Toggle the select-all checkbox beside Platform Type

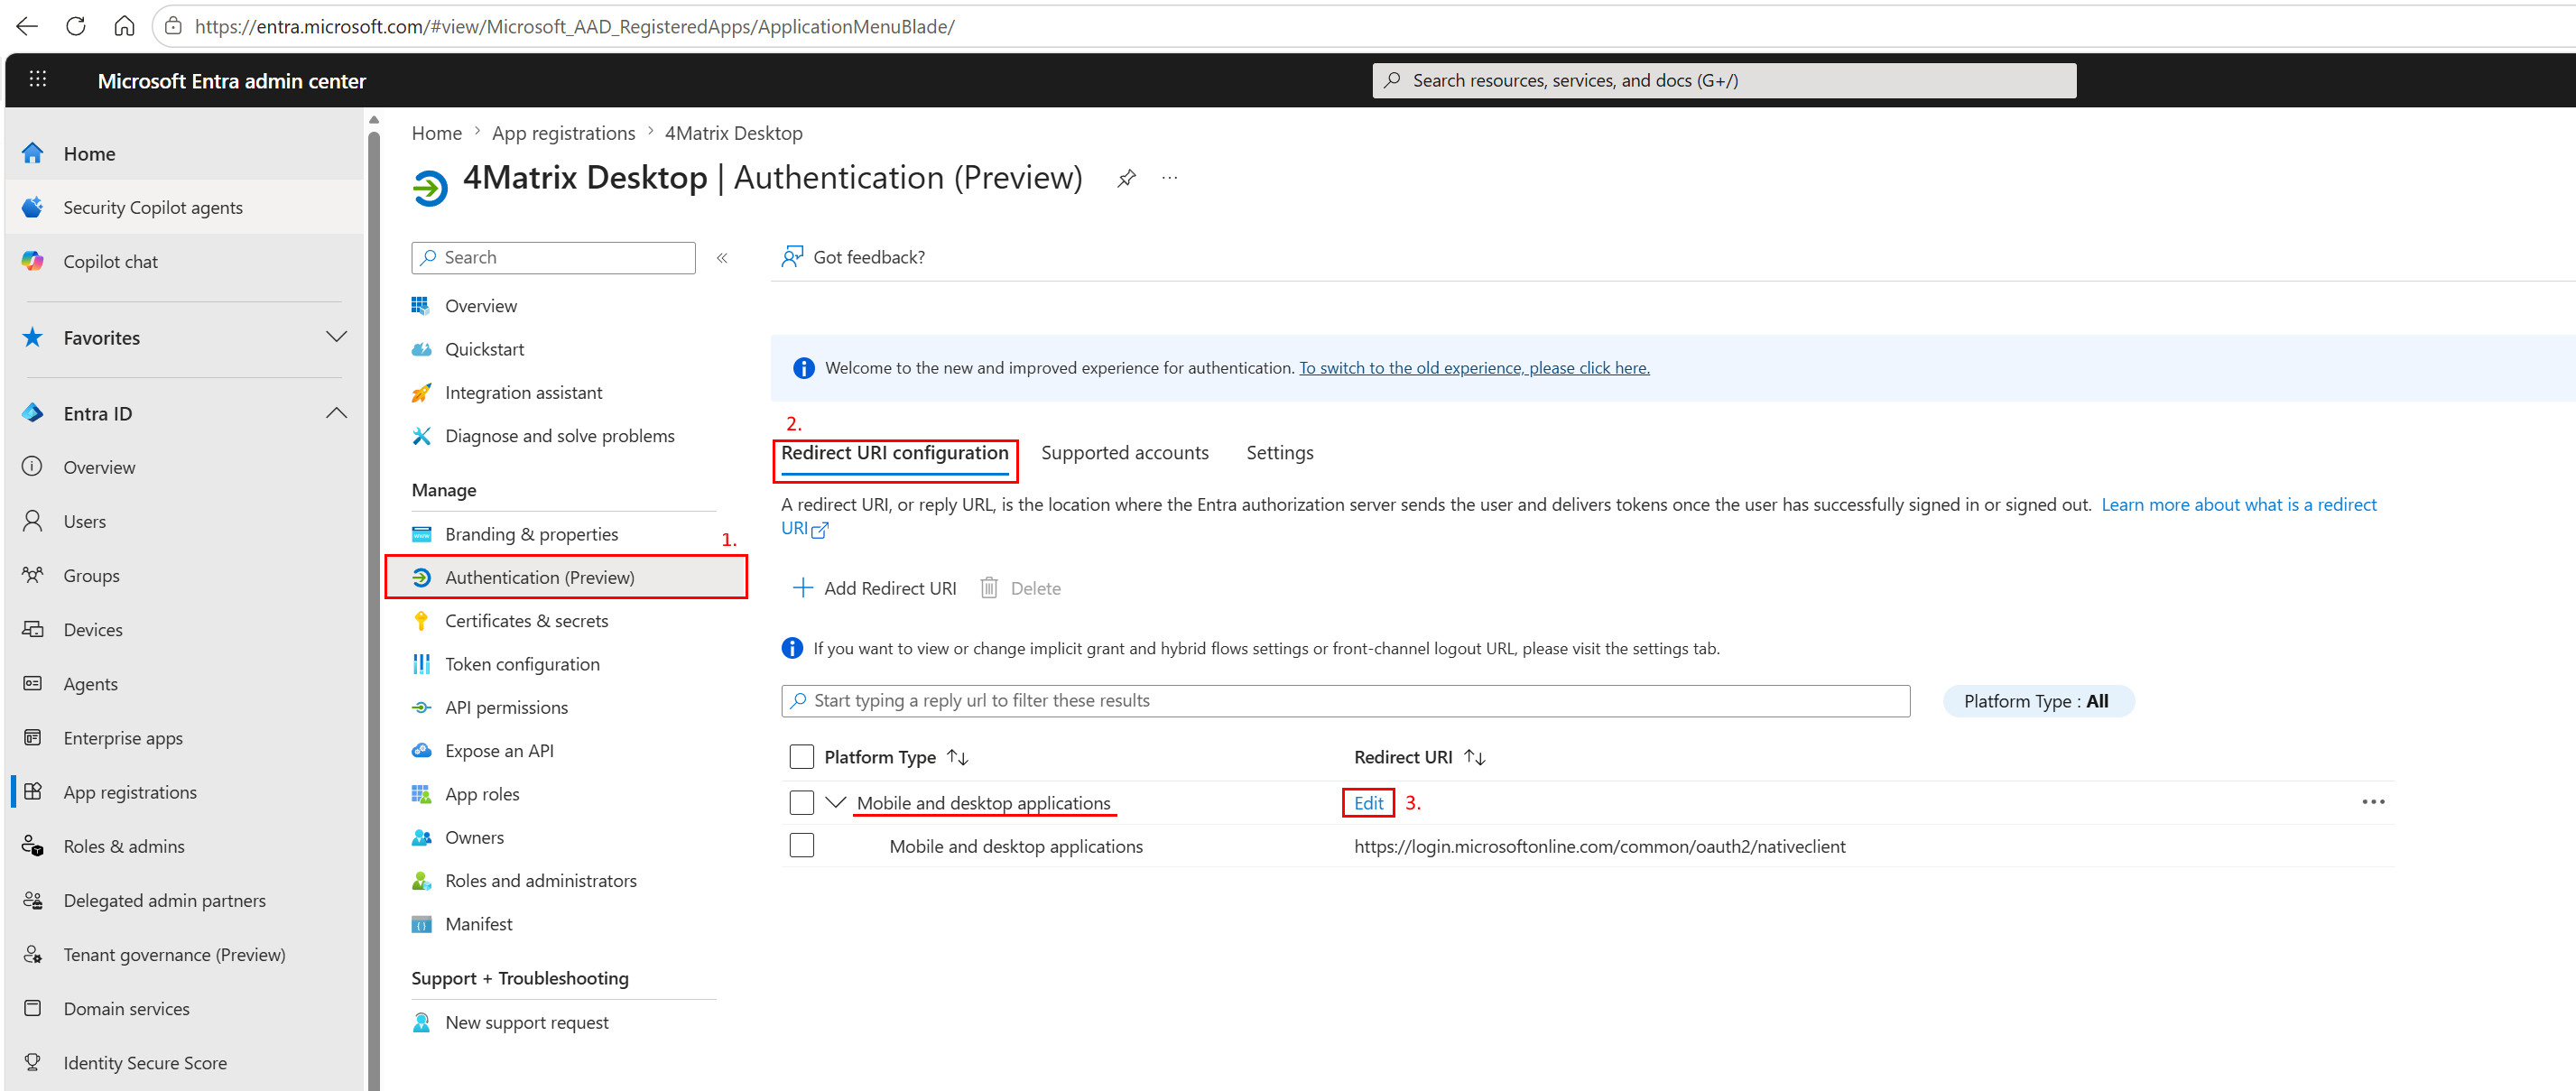(802, 757)
